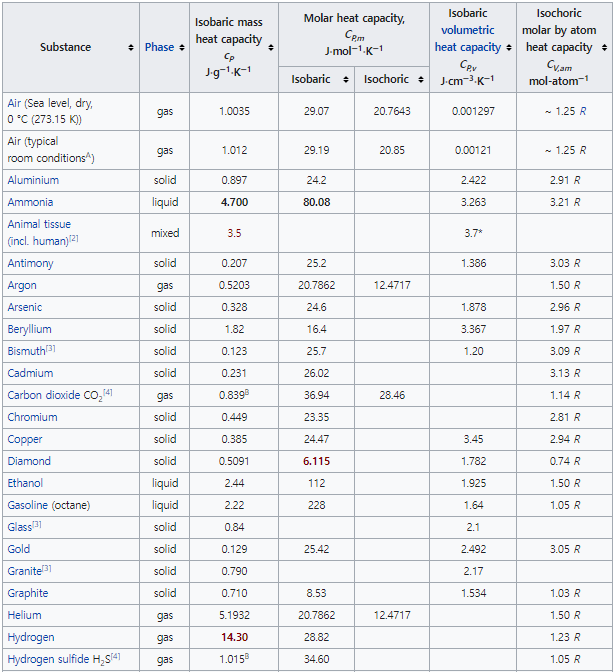Open the Graphite article link
This screenshot has height=672, width=615.
[27, 594]
